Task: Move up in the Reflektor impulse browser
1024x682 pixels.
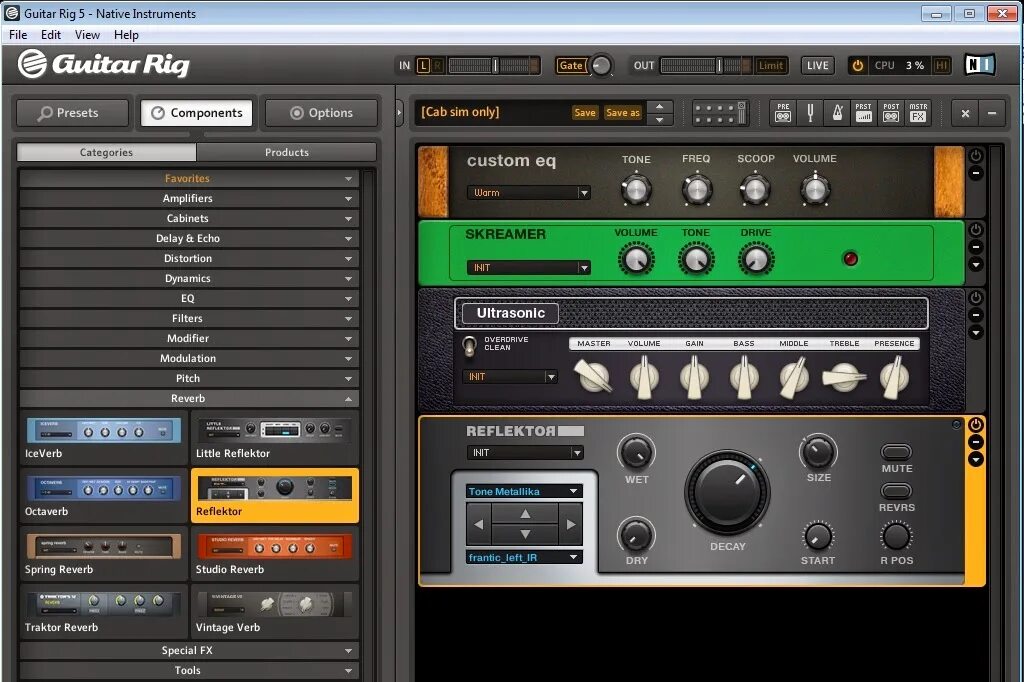Action: click(525, 514)
